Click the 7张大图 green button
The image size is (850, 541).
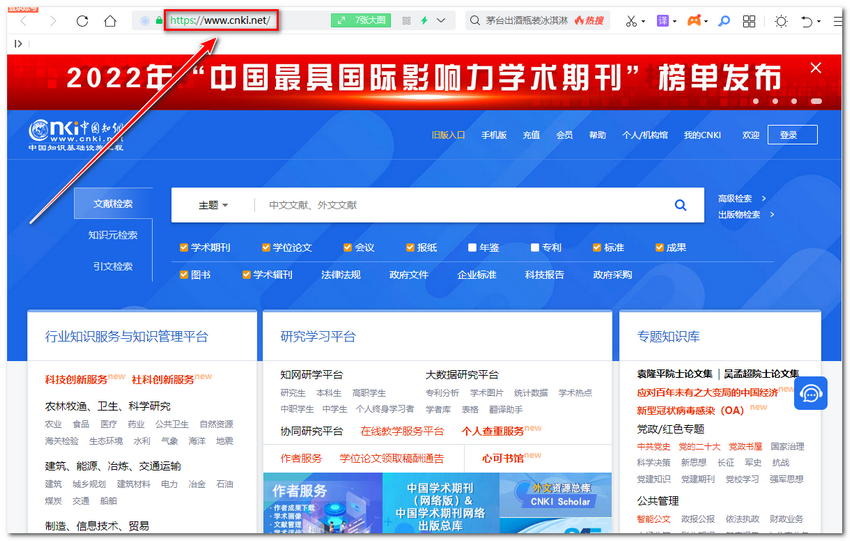point(361,21)
